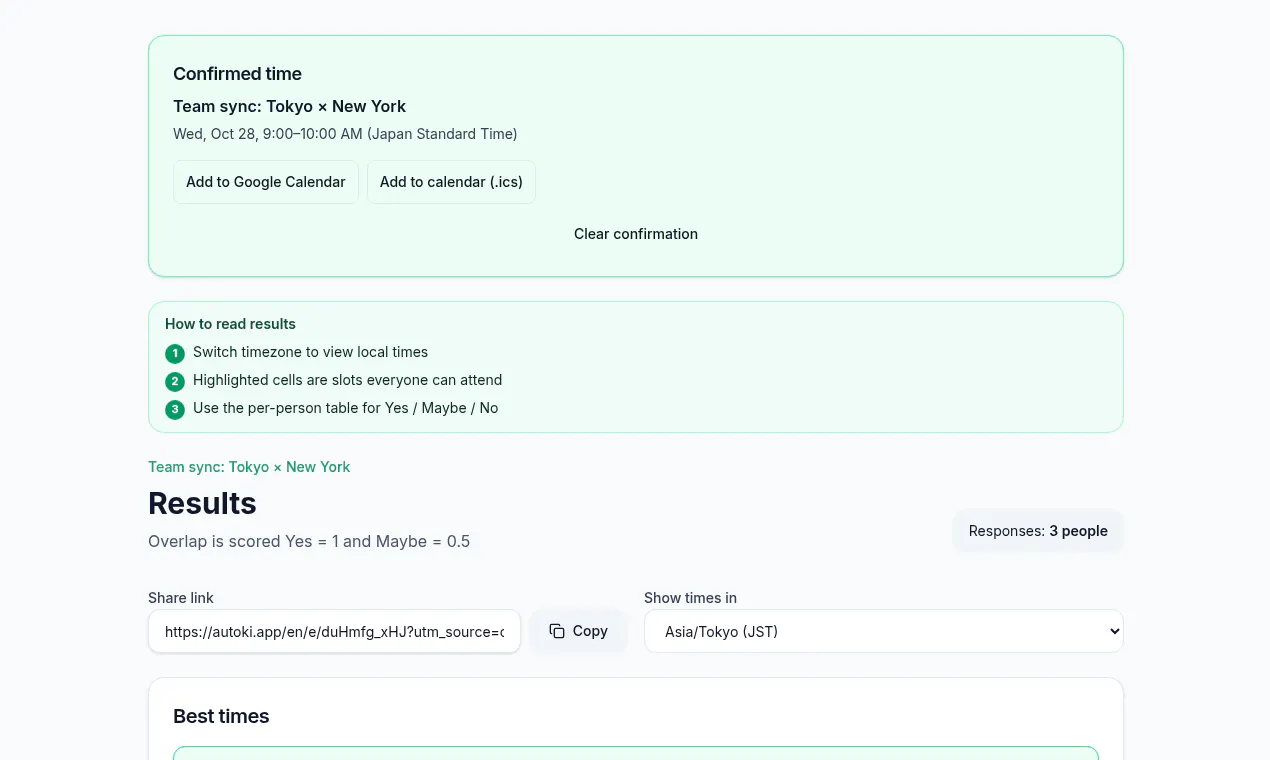This screenshot has width=1270, height=760.
Task: Click the green number 2 step badge
Action: (x=175, y=381)
